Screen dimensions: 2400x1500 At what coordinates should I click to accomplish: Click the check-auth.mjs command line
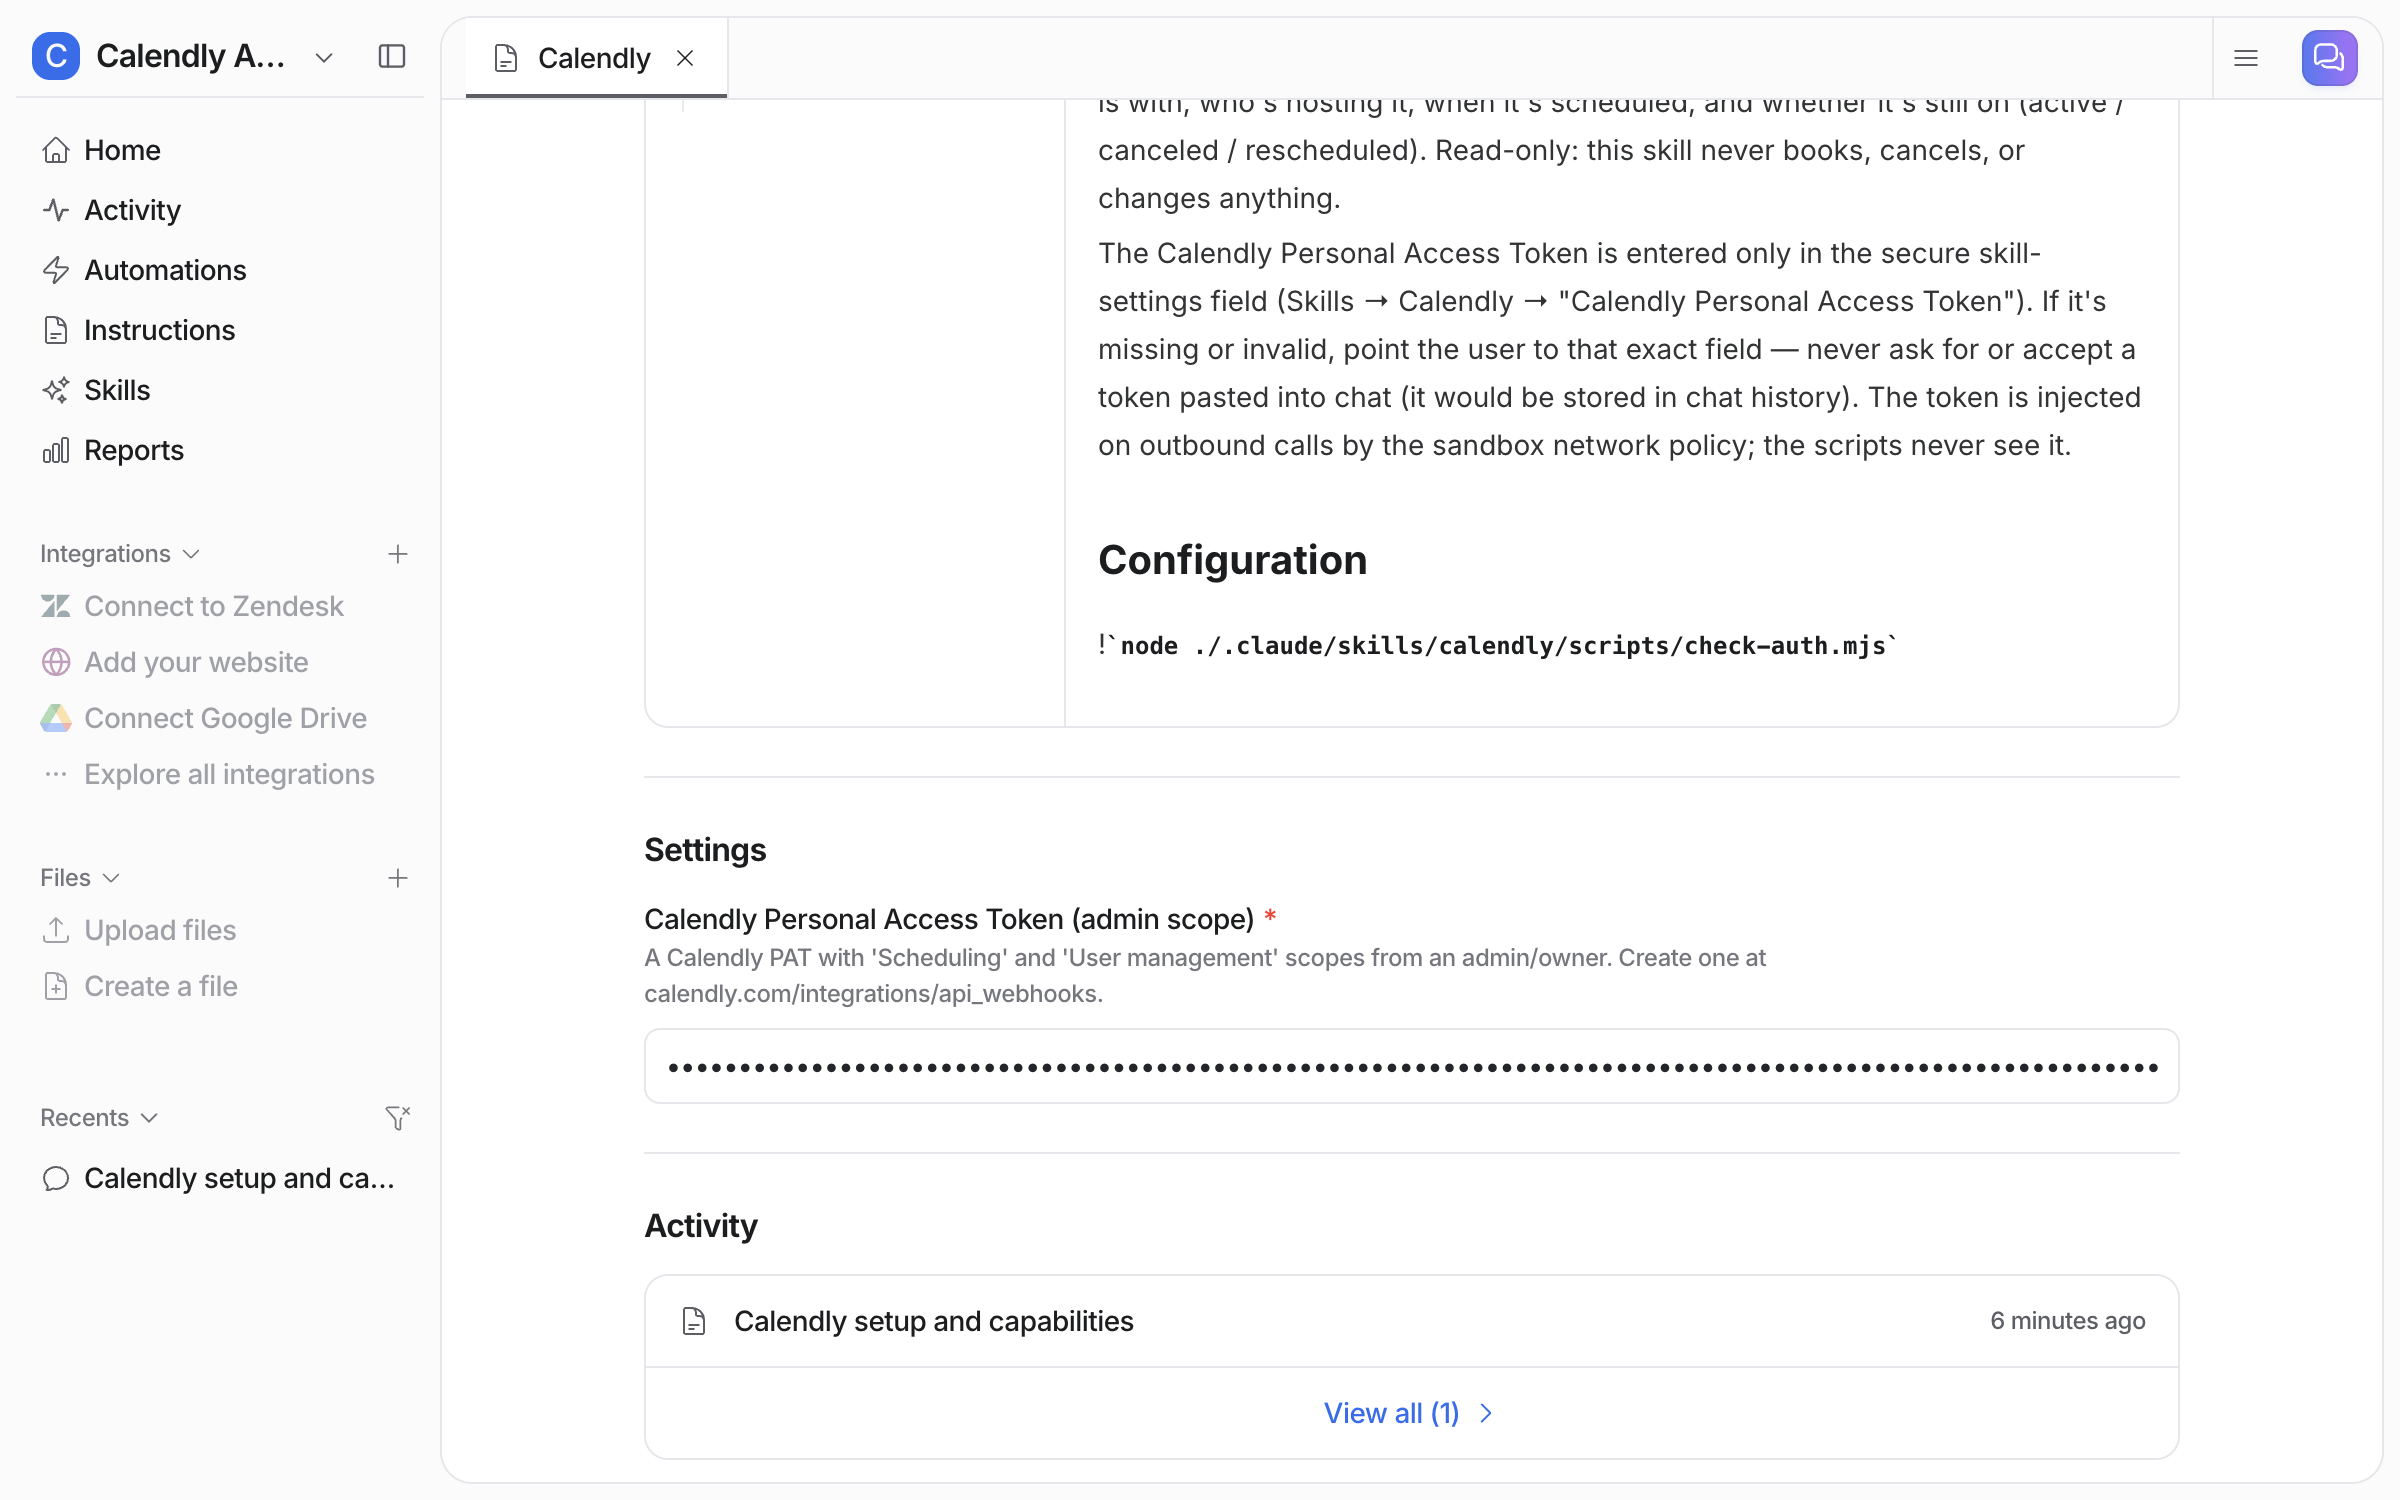point(1498,645)
